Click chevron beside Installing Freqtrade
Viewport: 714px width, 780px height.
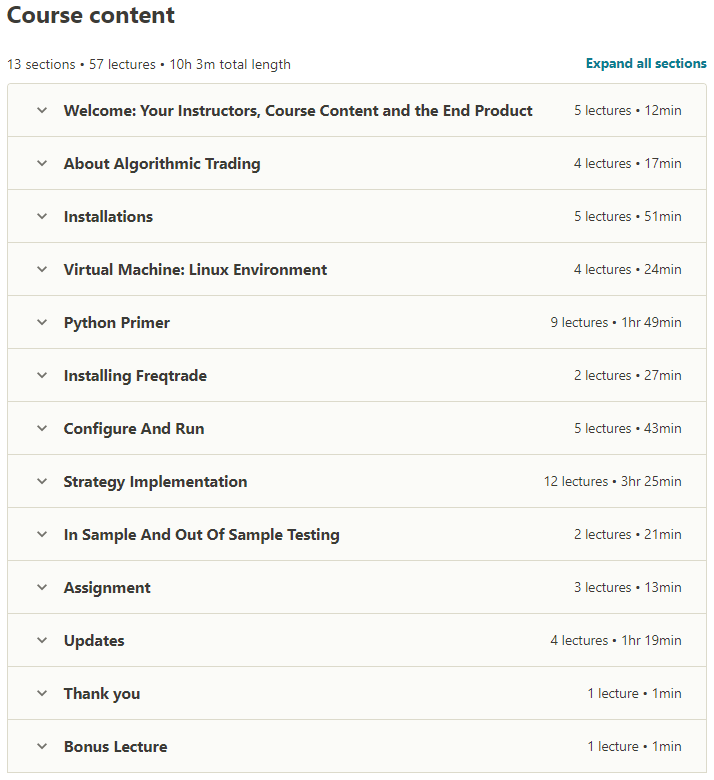pyautogui.click(x=42, y=376)
